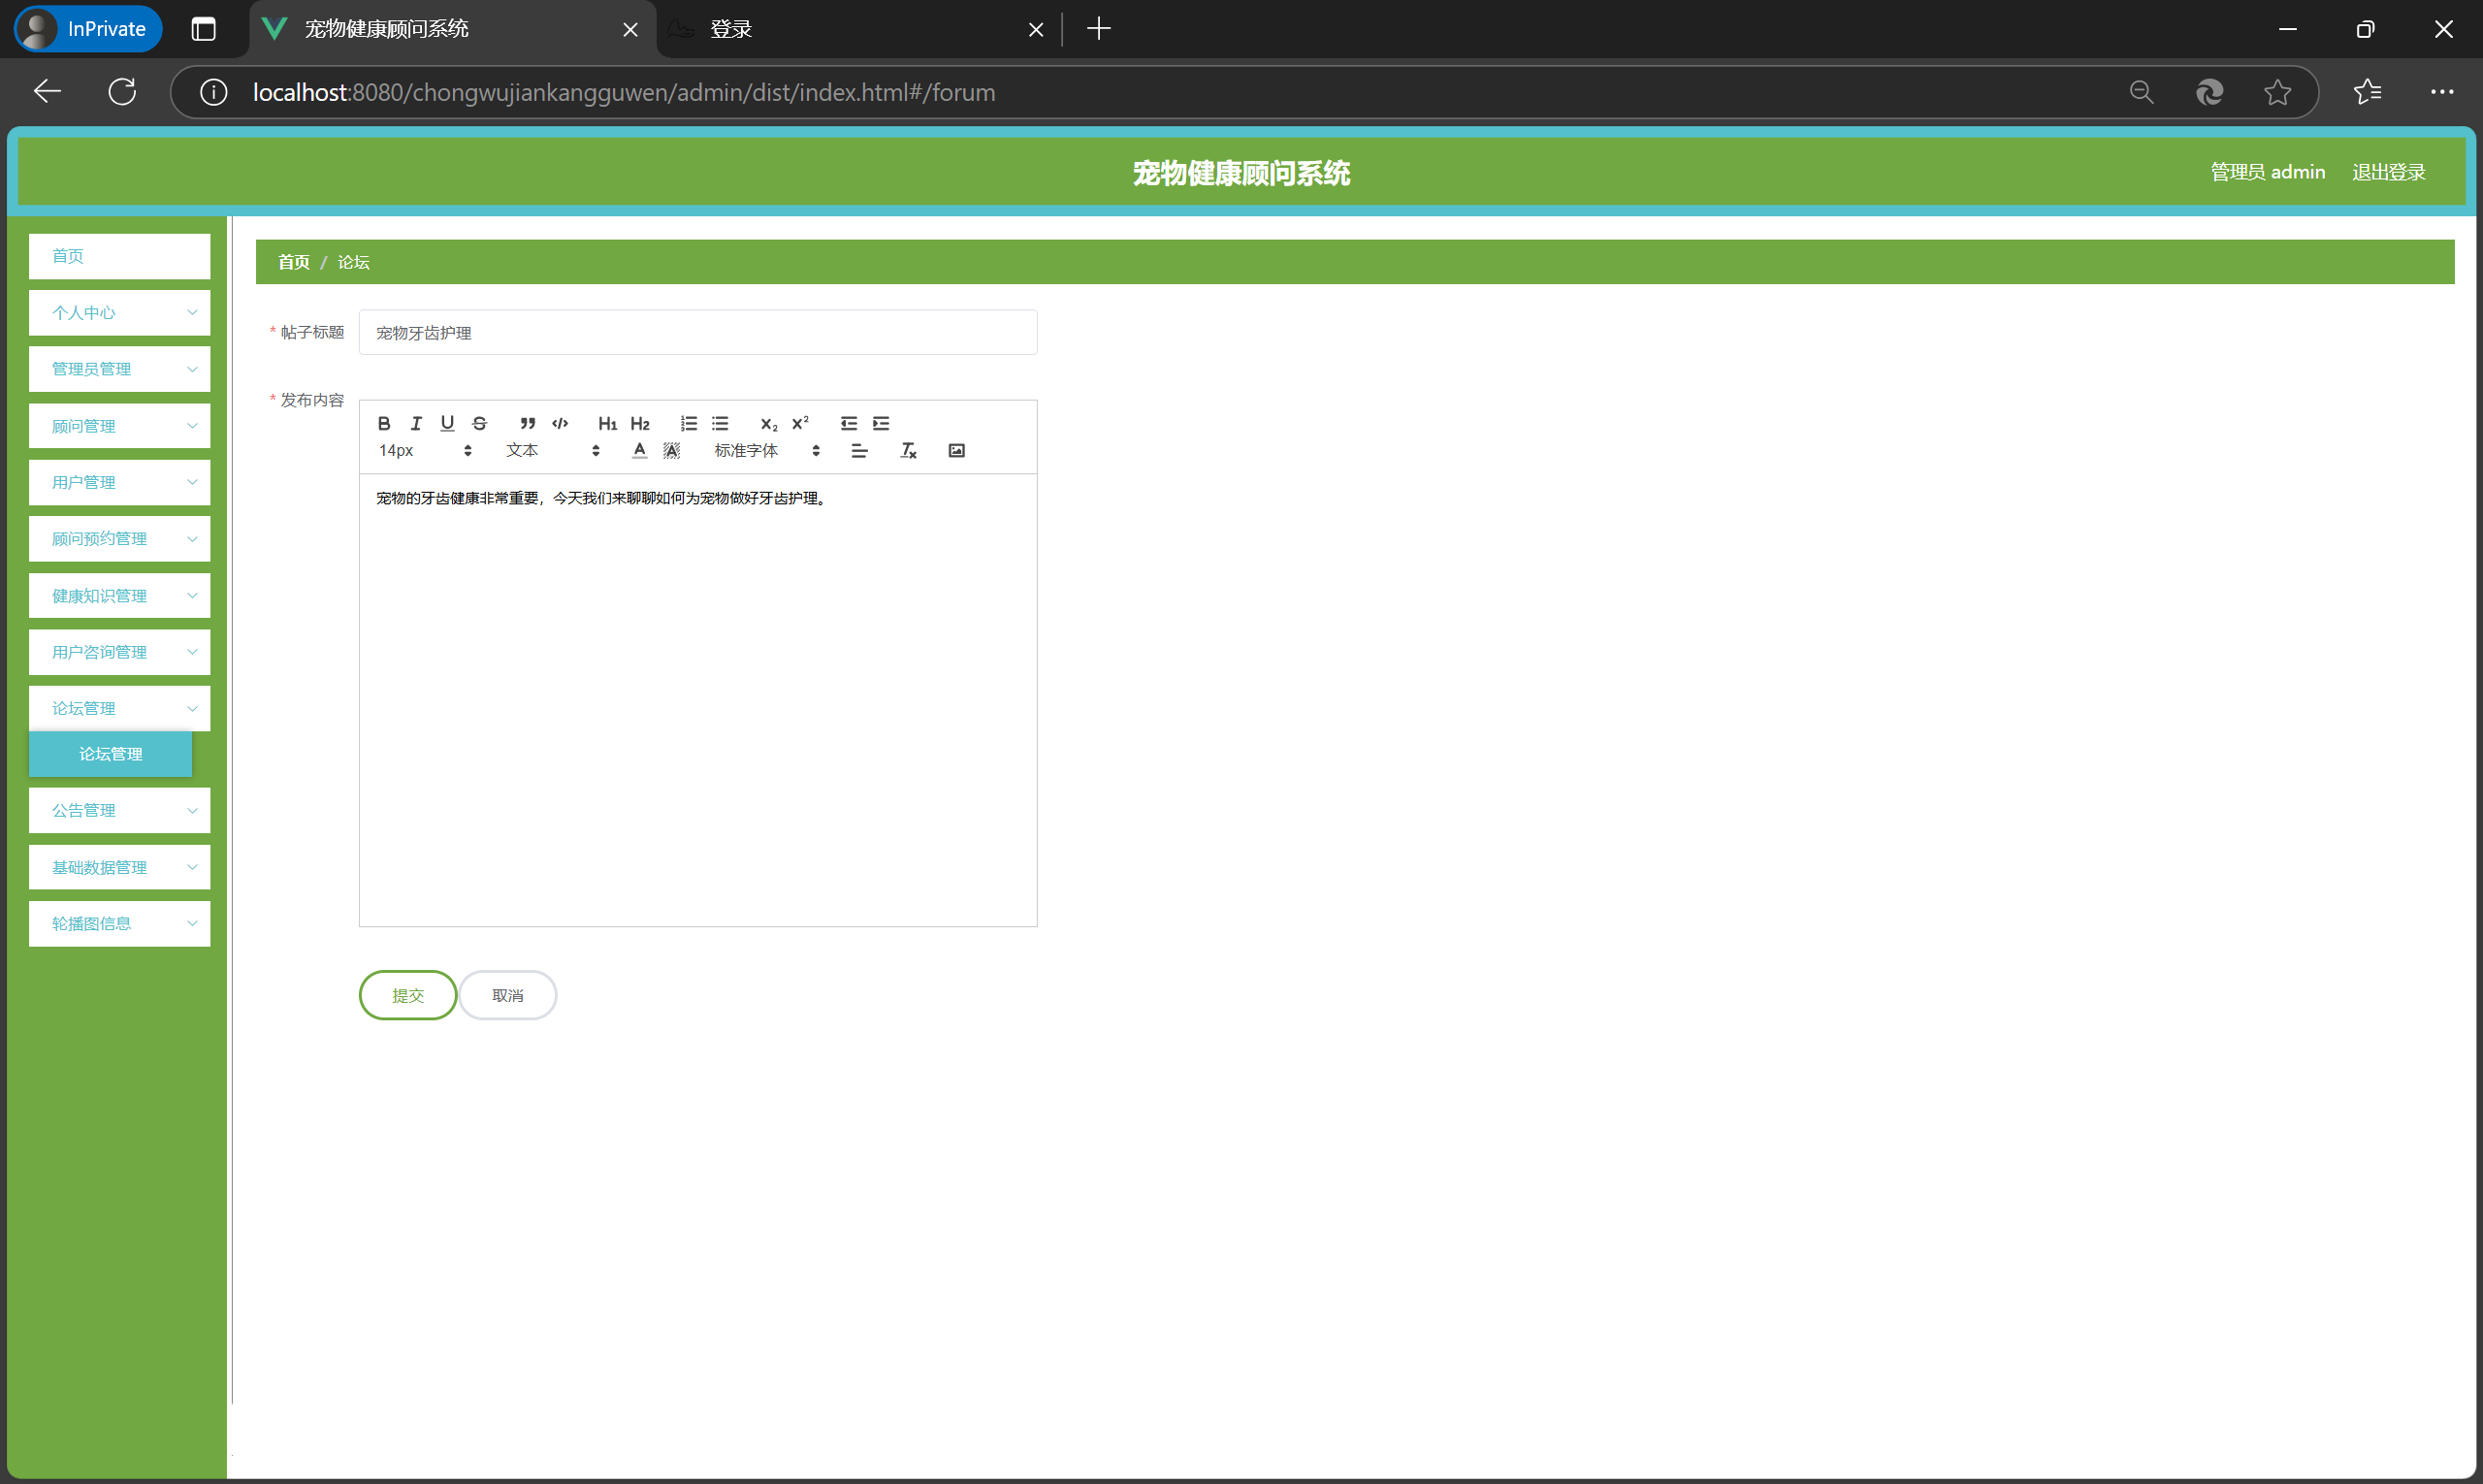Click 退出登录 to log out

pyautogui.click(x=2388, y=172)
